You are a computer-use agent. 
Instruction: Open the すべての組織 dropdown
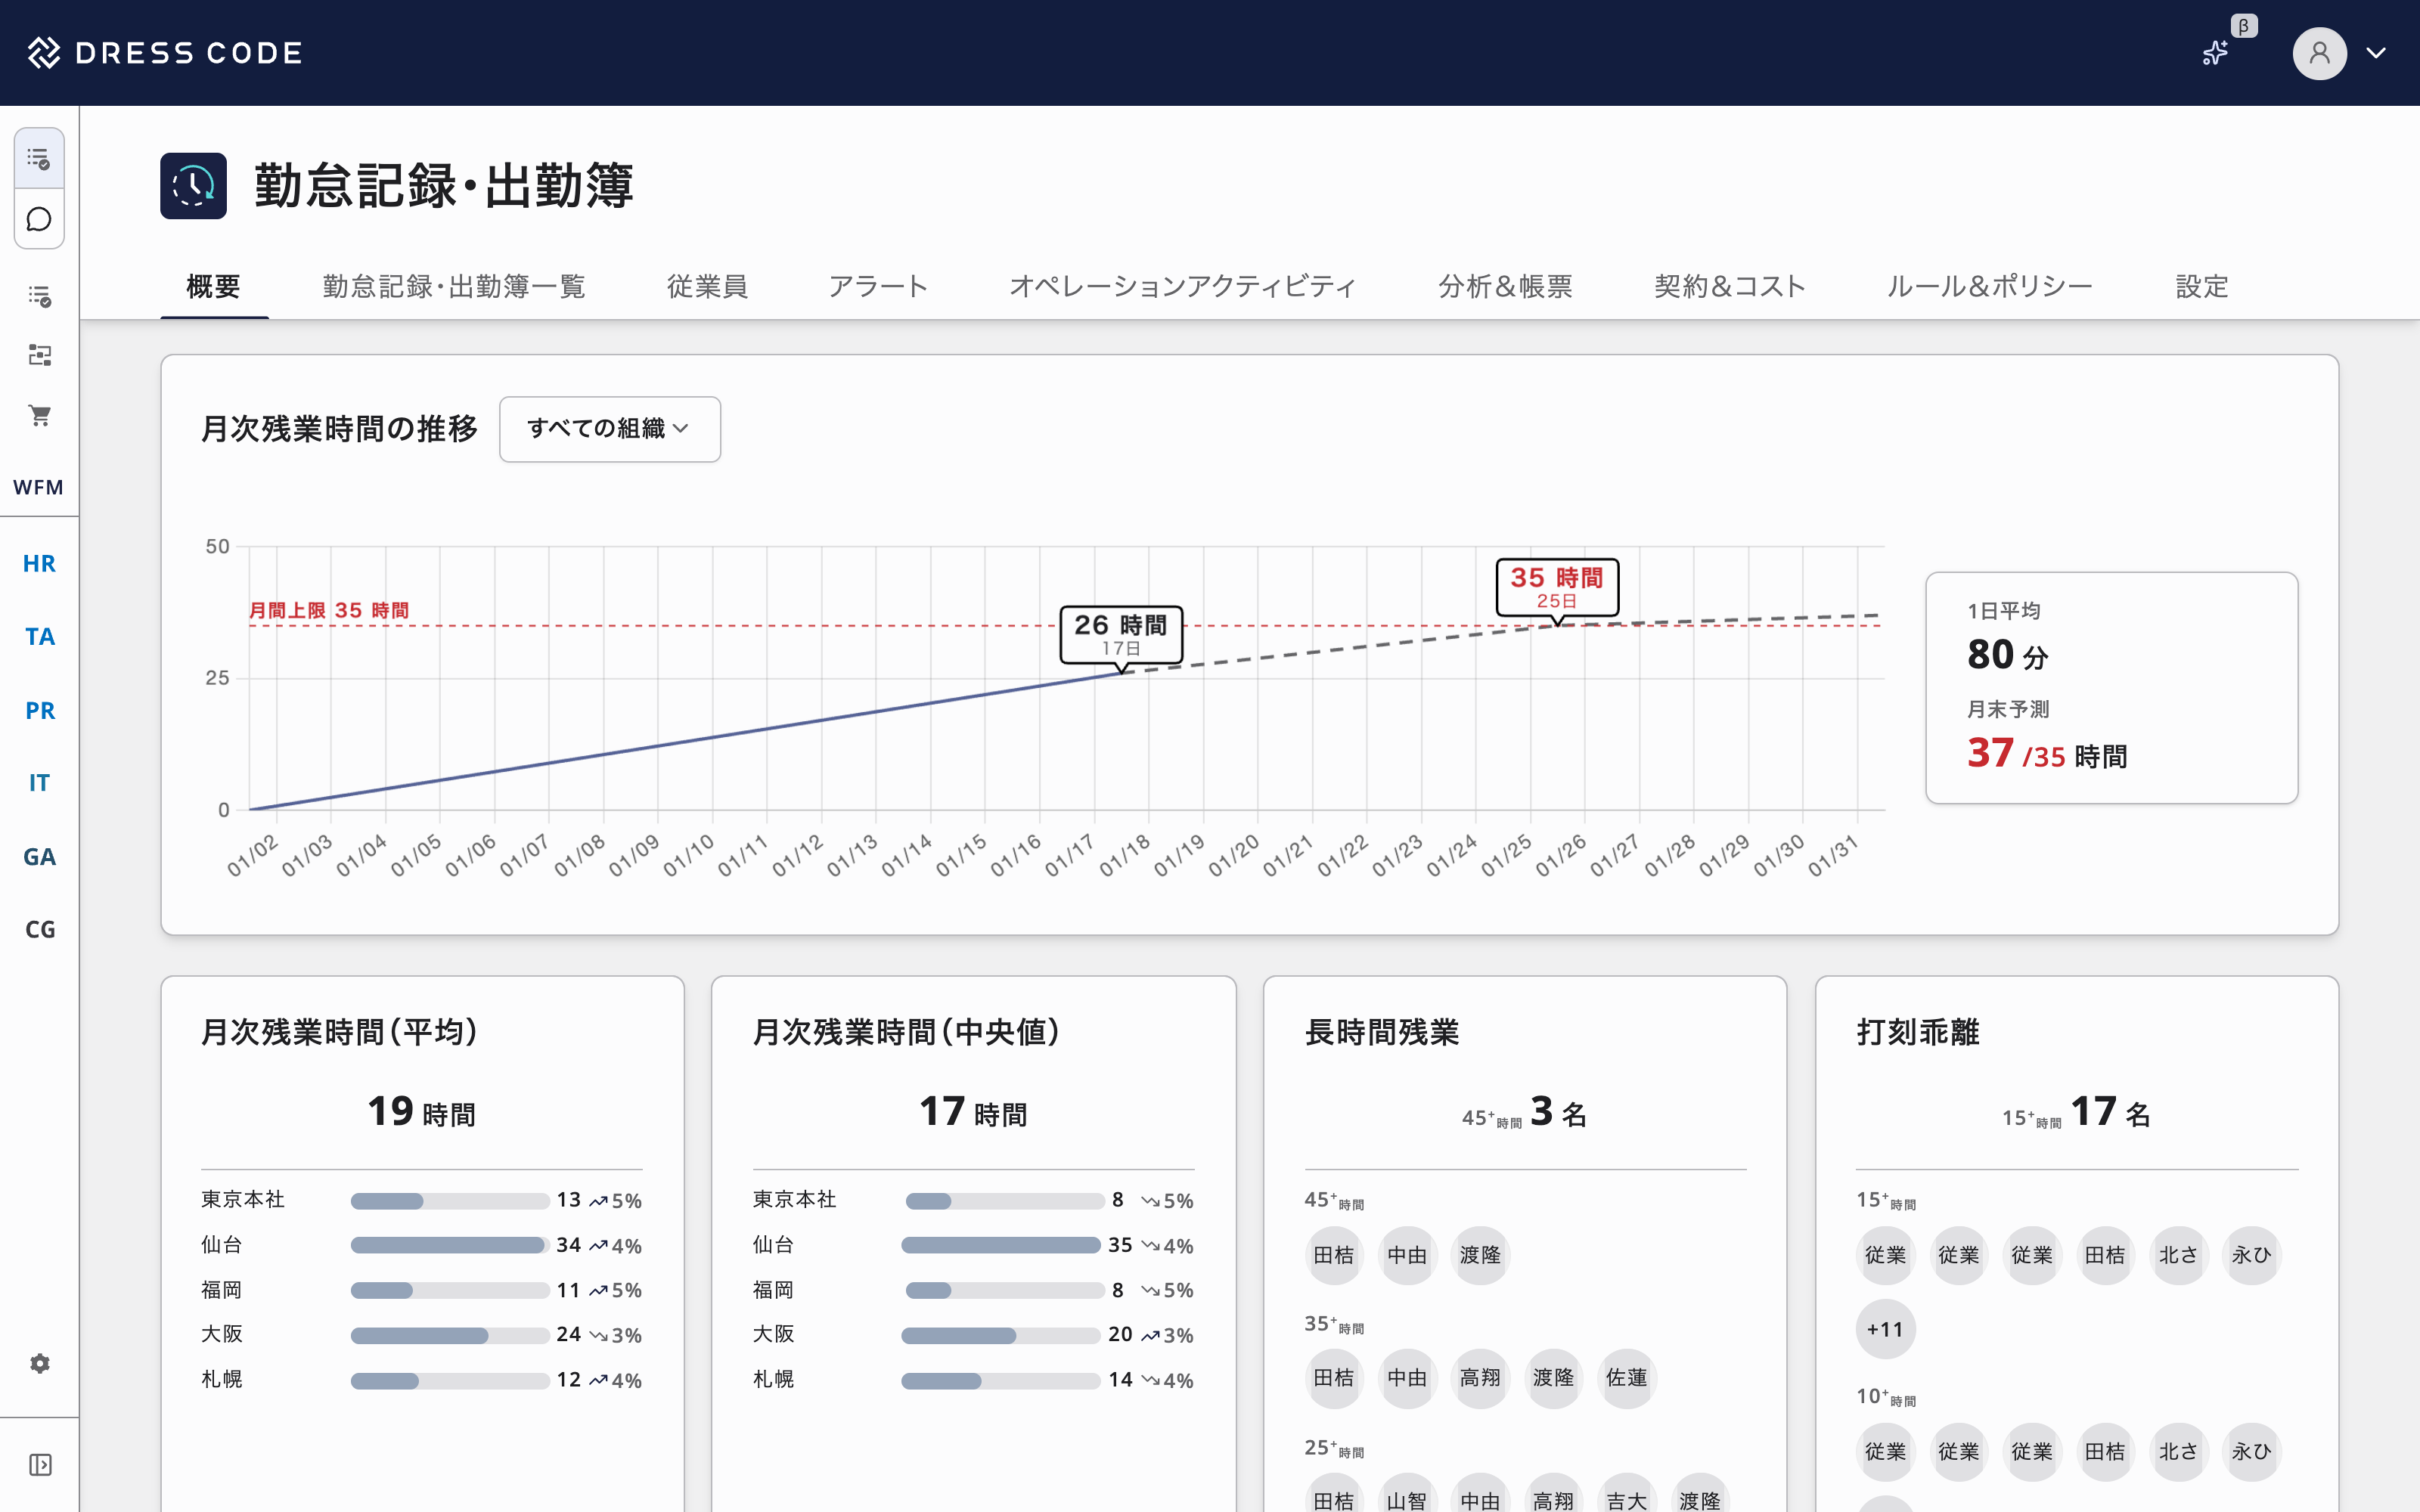(610, 429)
